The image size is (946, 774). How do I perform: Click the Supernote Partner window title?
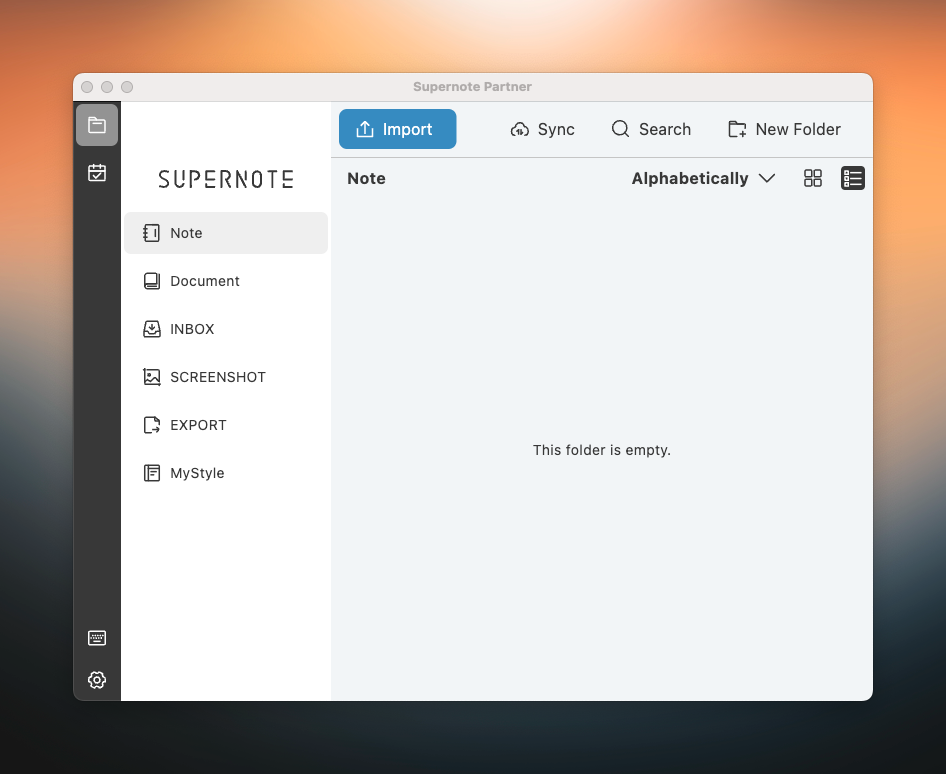472,87
